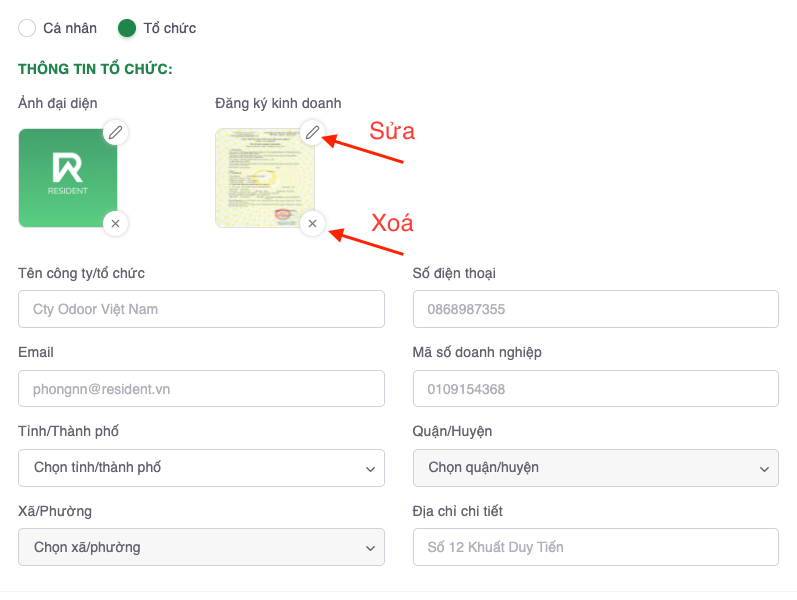Expand the Quận/Huyện dropdown

point(595,467)
